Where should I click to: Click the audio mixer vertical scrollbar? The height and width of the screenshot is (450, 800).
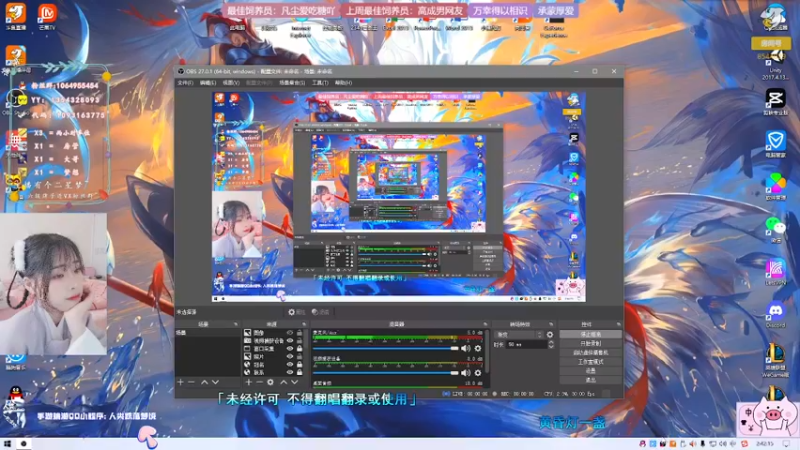coord(487,351)
